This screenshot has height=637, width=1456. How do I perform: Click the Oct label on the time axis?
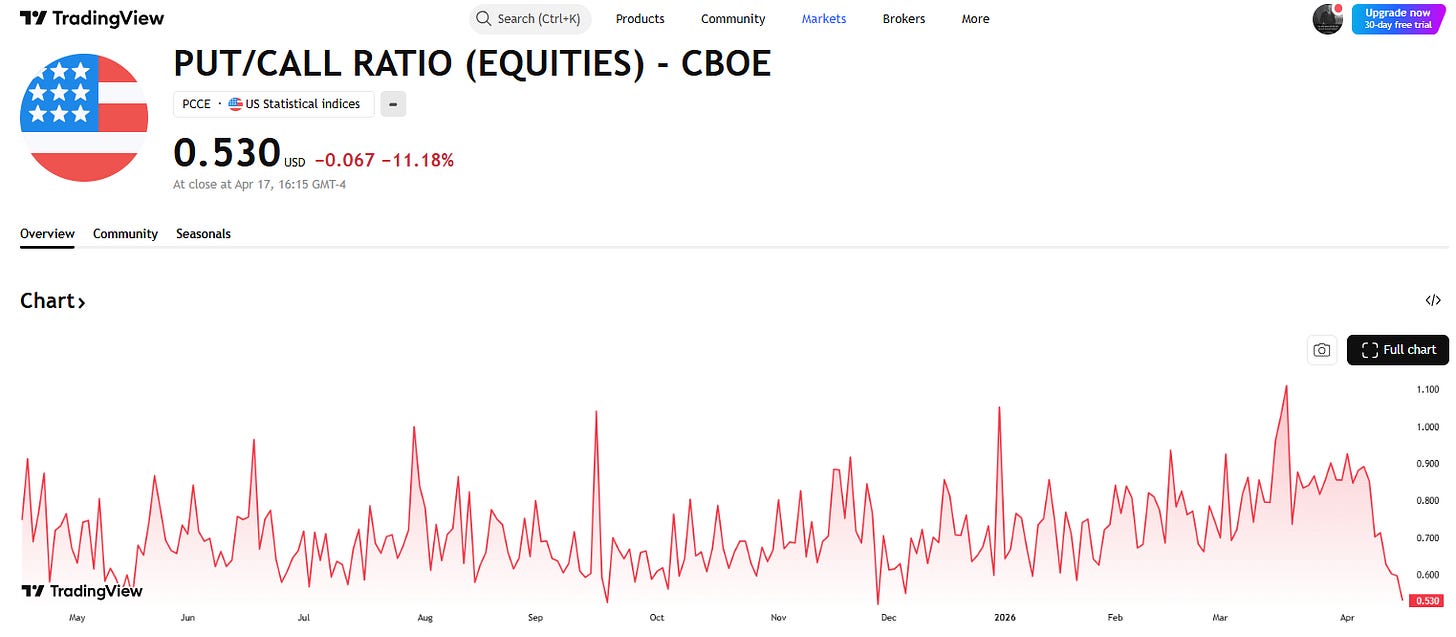tap(657, 618)
